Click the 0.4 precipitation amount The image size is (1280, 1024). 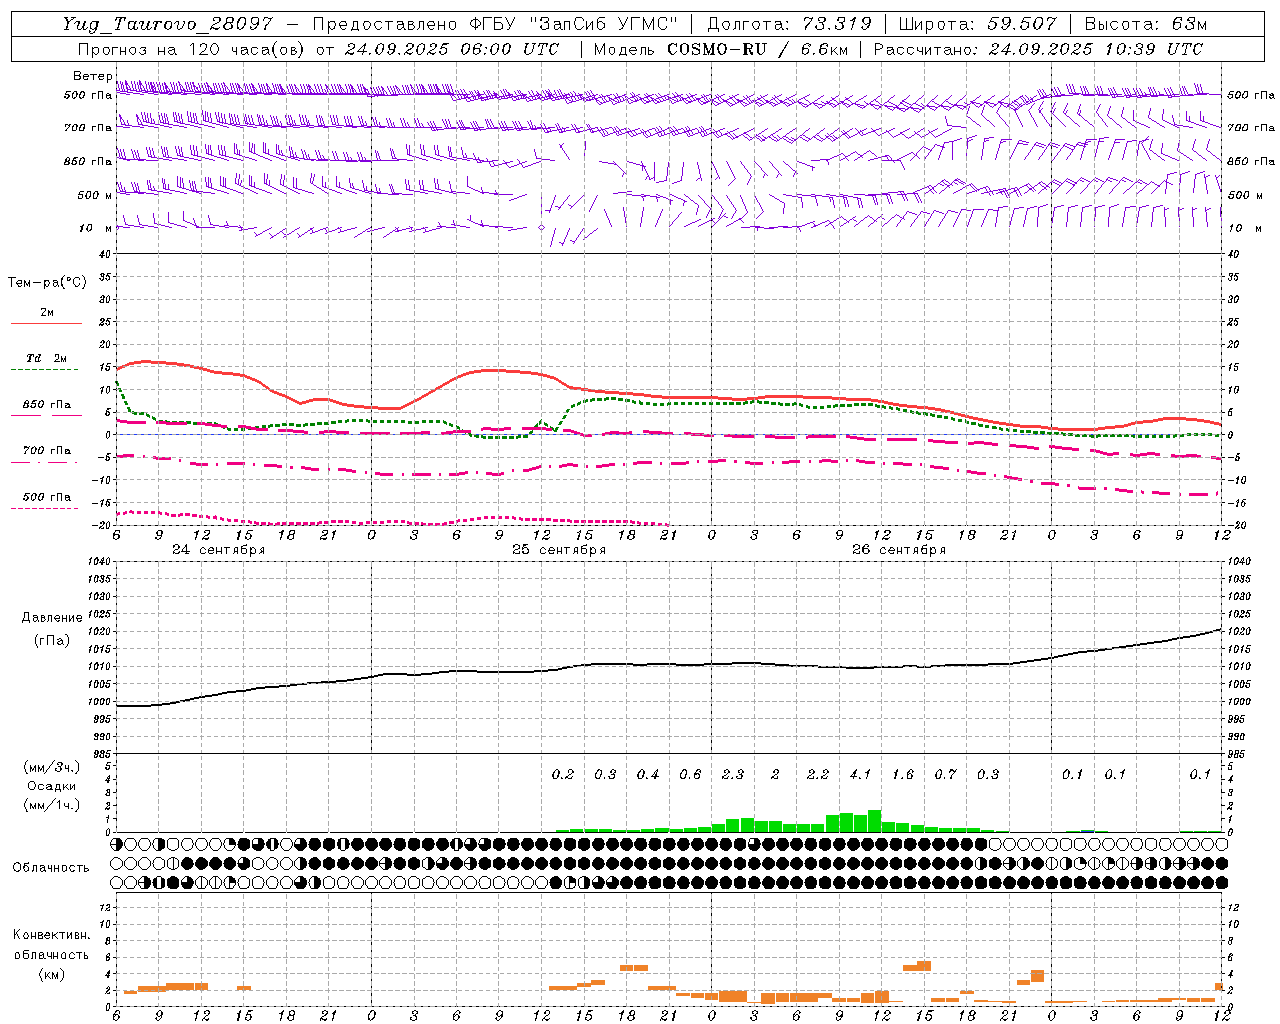[648, 774]
